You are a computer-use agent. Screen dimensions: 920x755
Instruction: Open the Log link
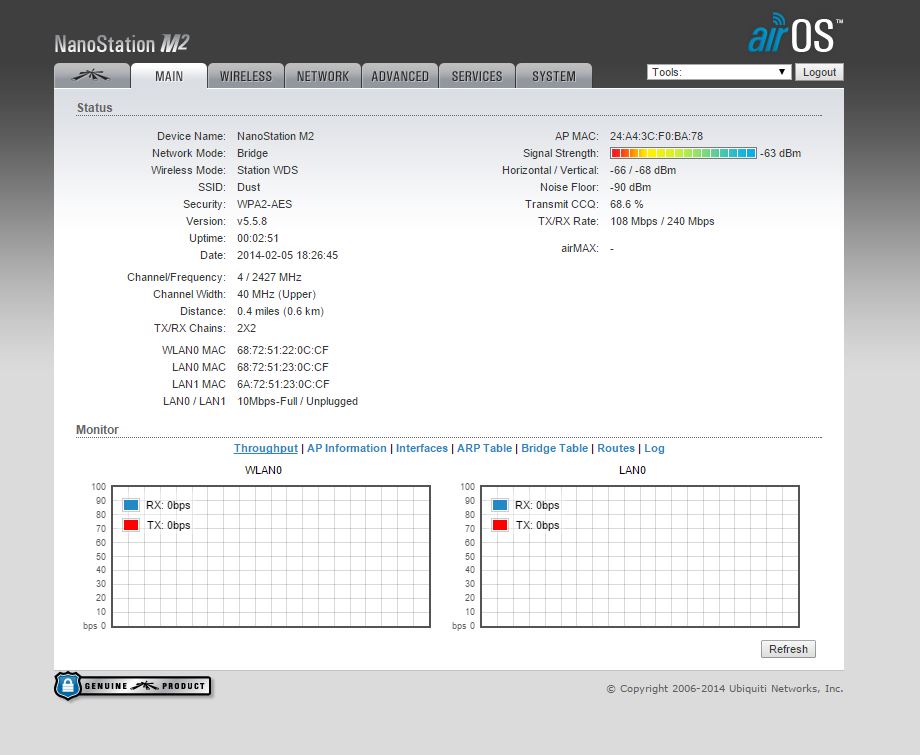[654, 448]
